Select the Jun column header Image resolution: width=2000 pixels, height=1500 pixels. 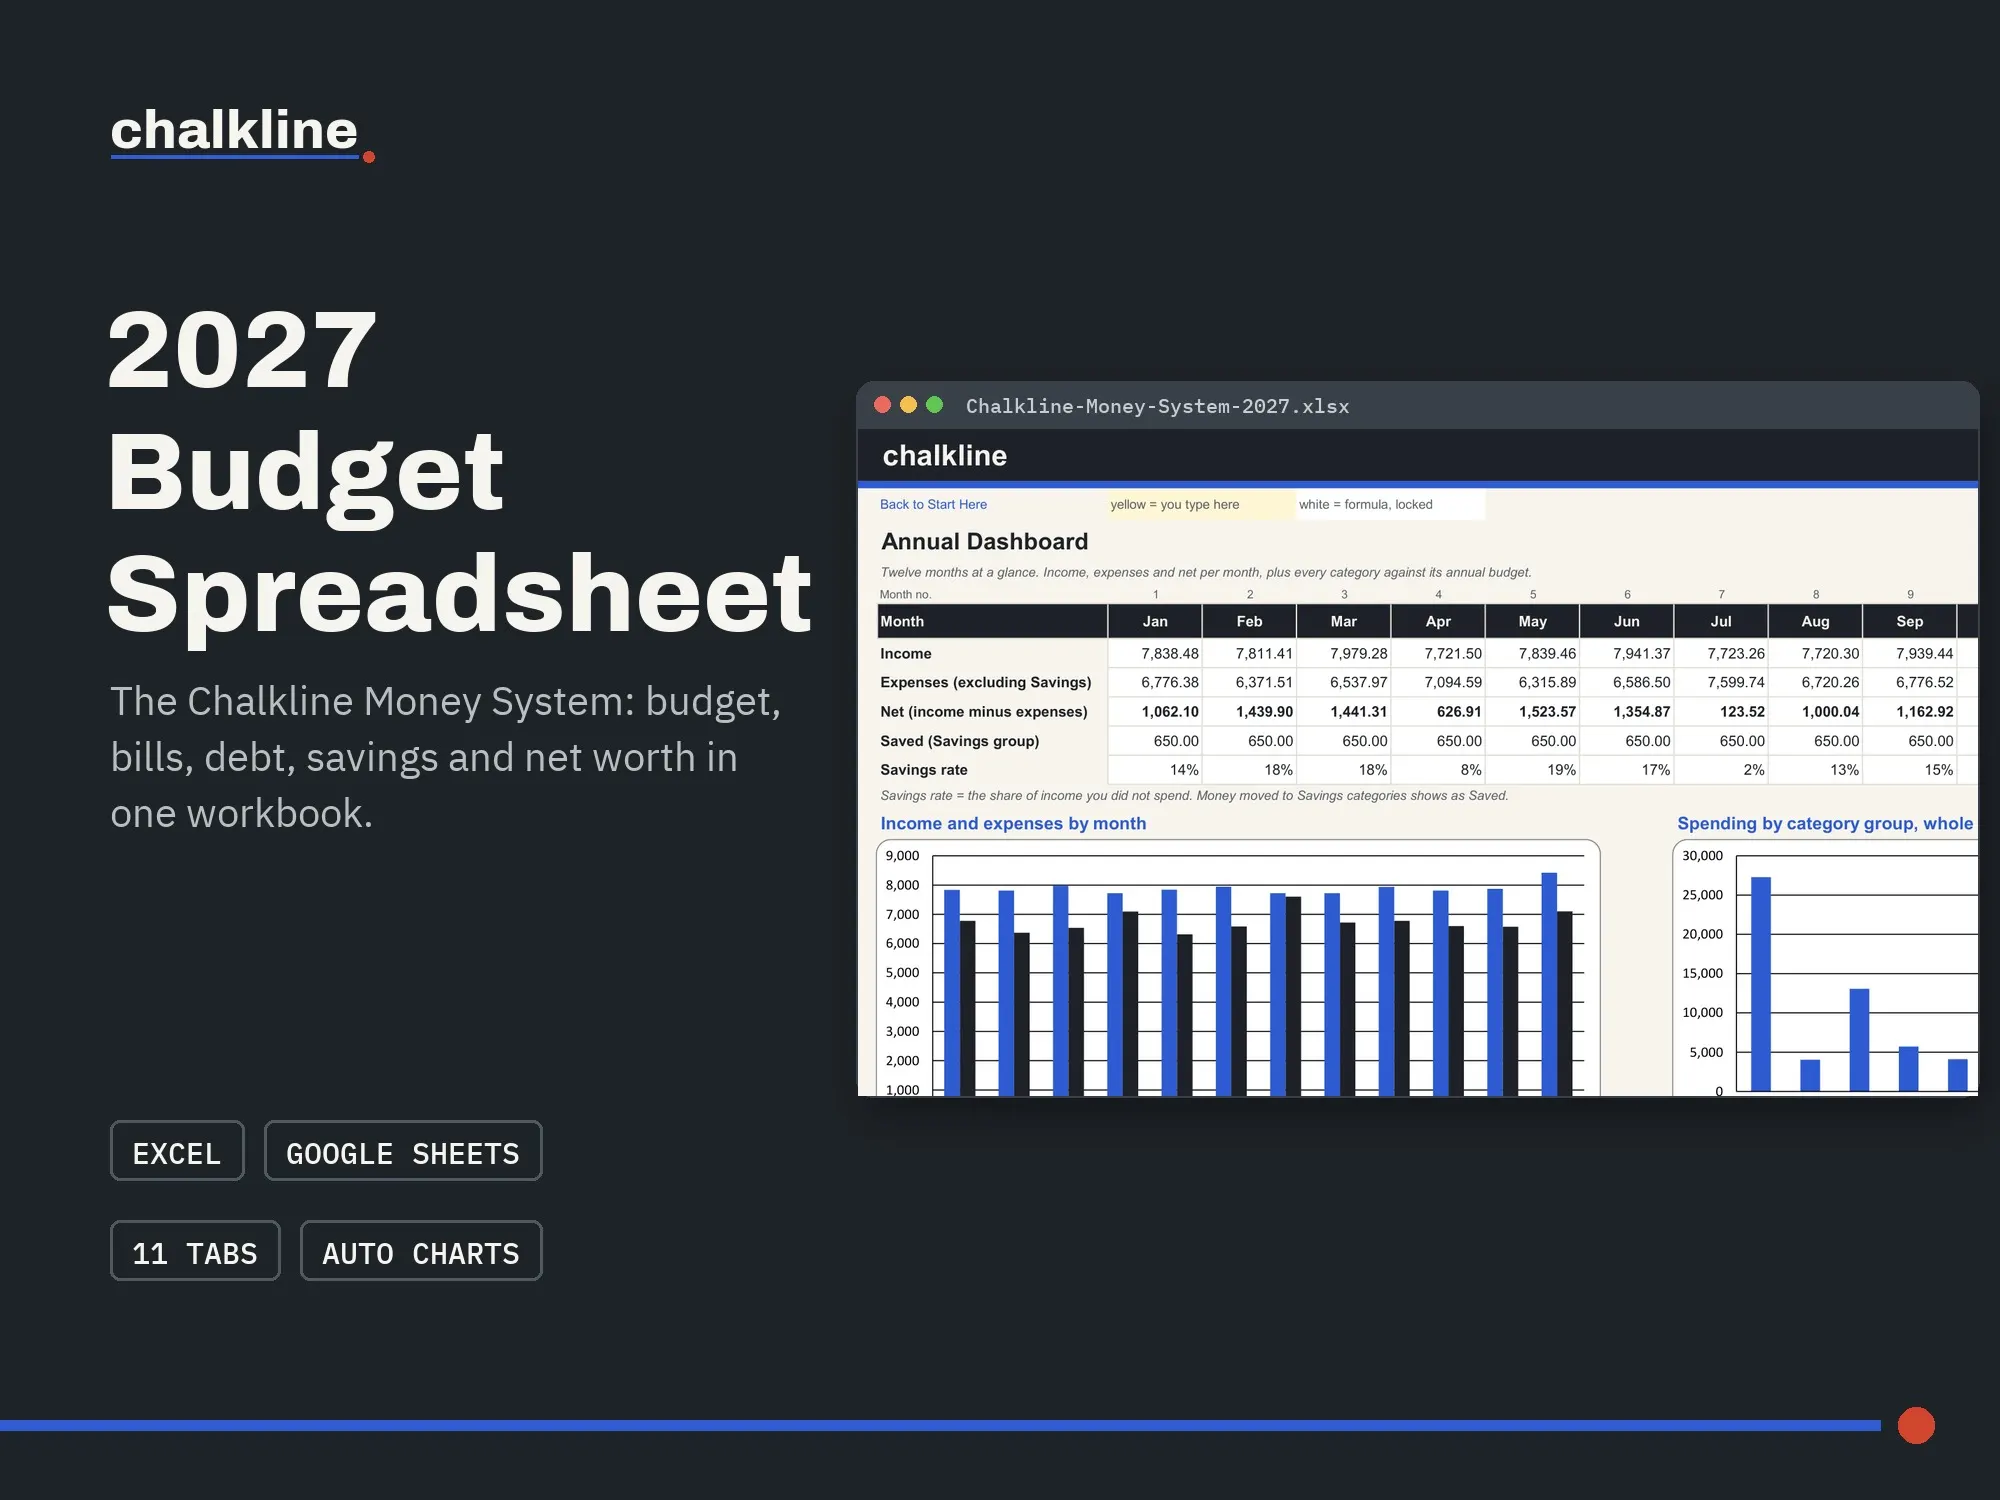(x=1626, y=621)
